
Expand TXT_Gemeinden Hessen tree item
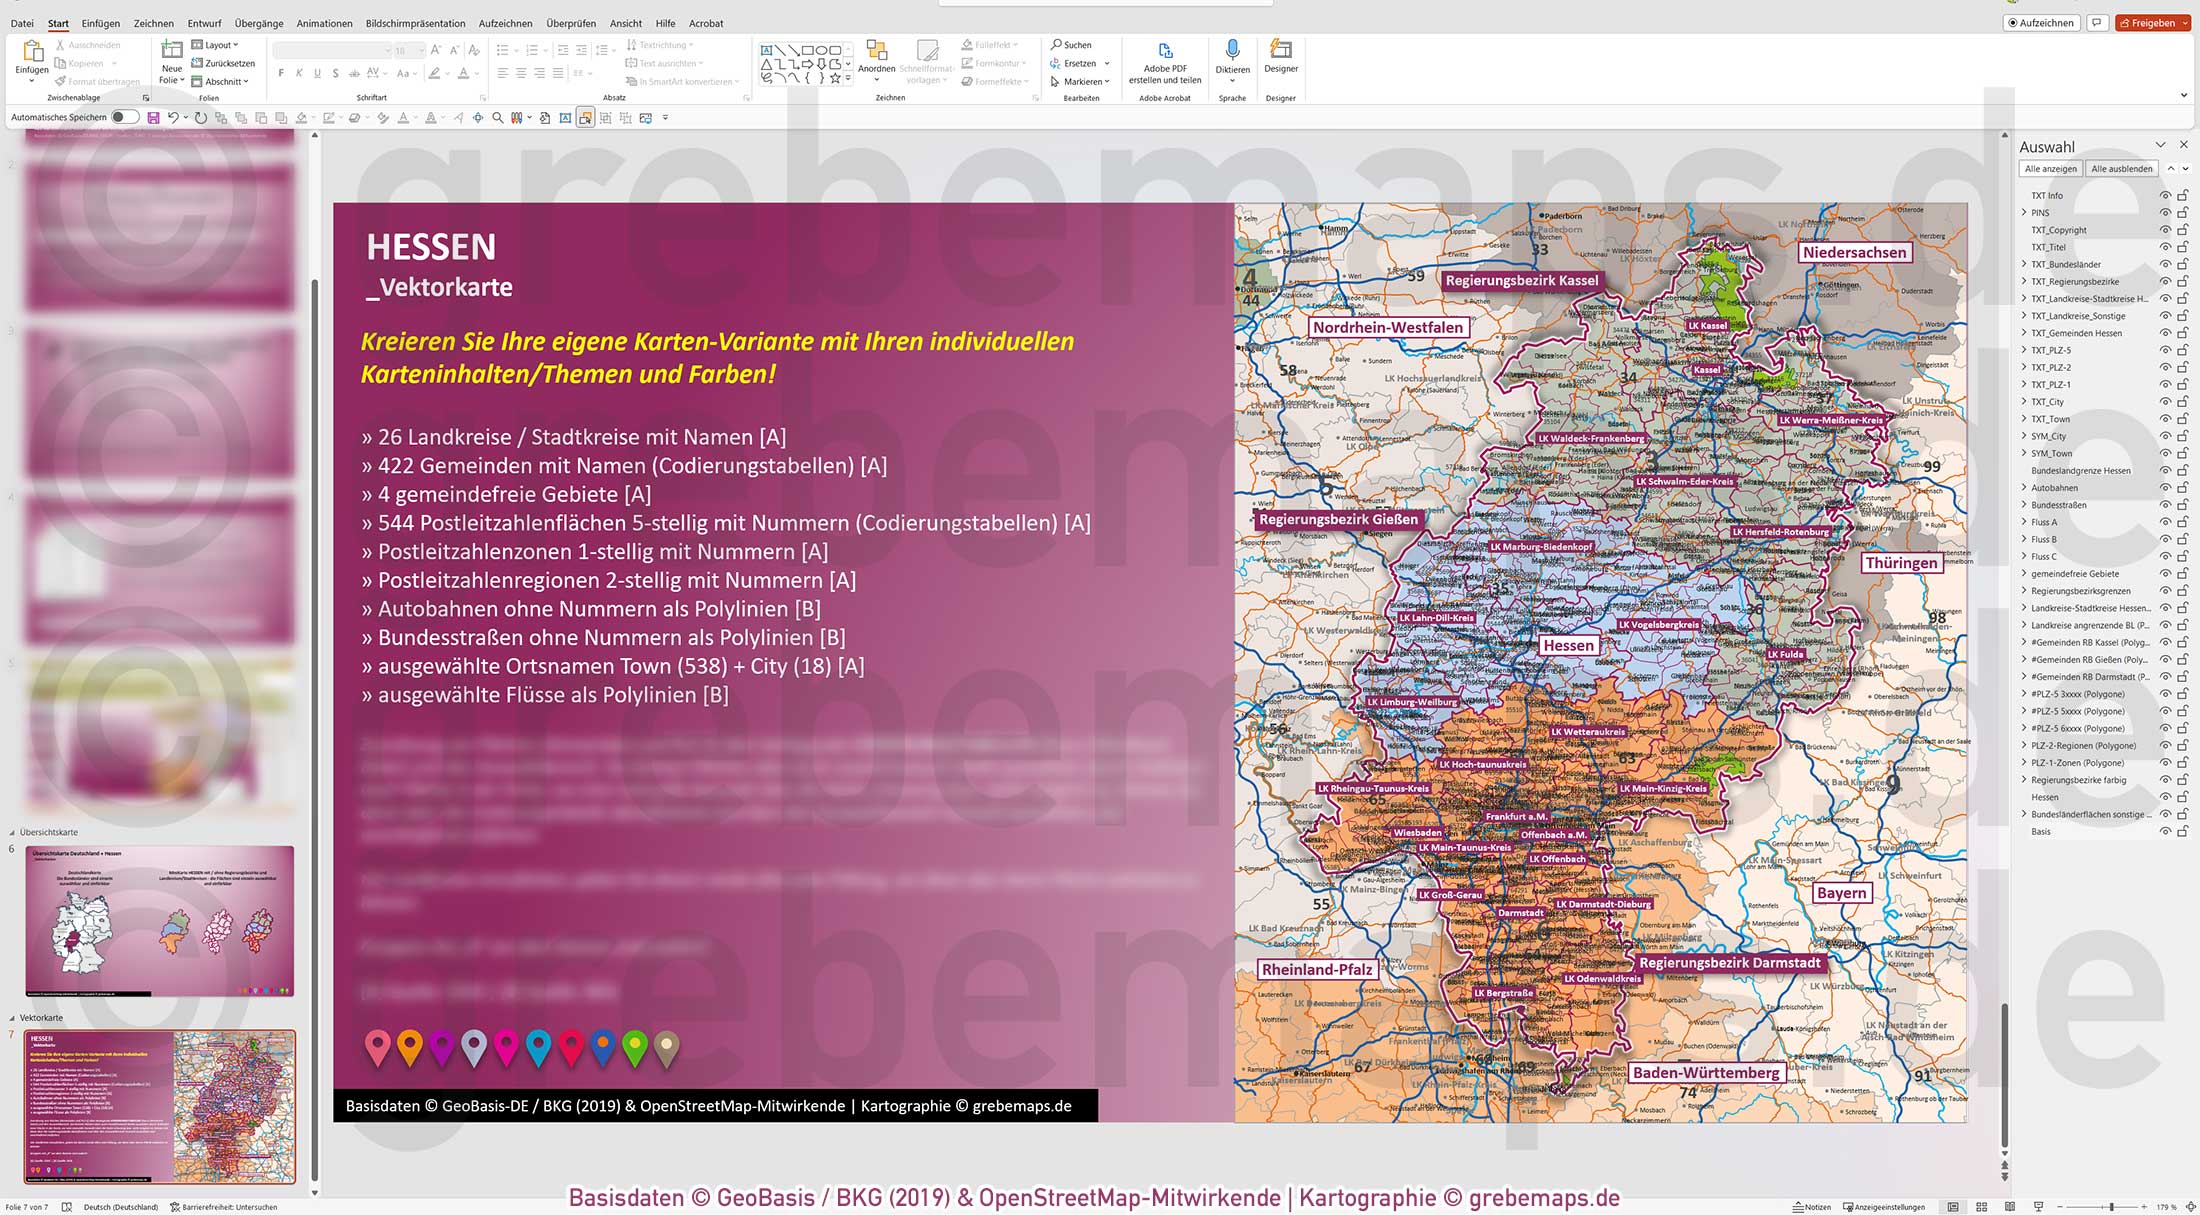click(x=2024, y=332)
